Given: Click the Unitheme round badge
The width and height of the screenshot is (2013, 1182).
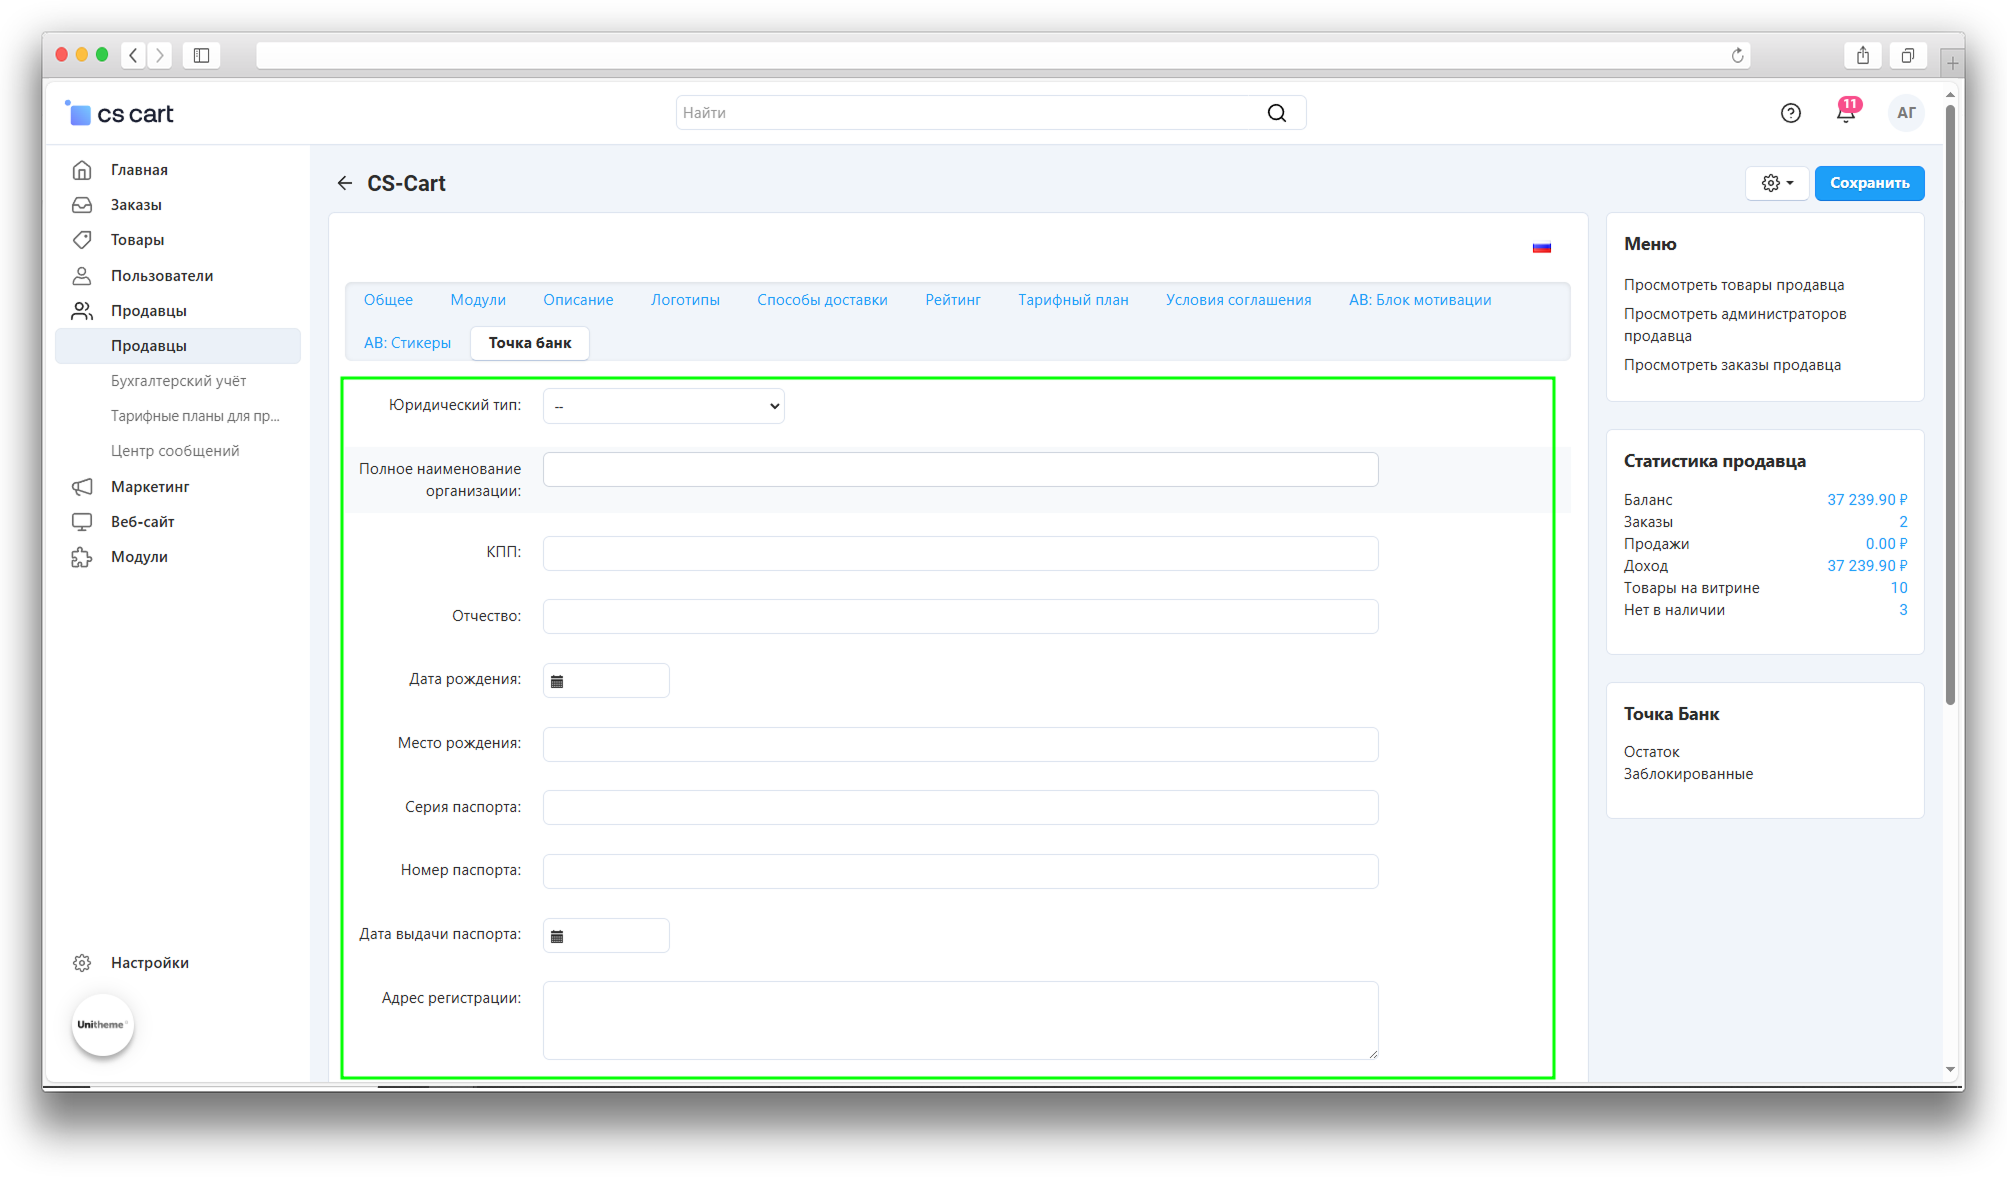Looking at the screenshot, I should pyautogui.click(x=102, y=1024).
